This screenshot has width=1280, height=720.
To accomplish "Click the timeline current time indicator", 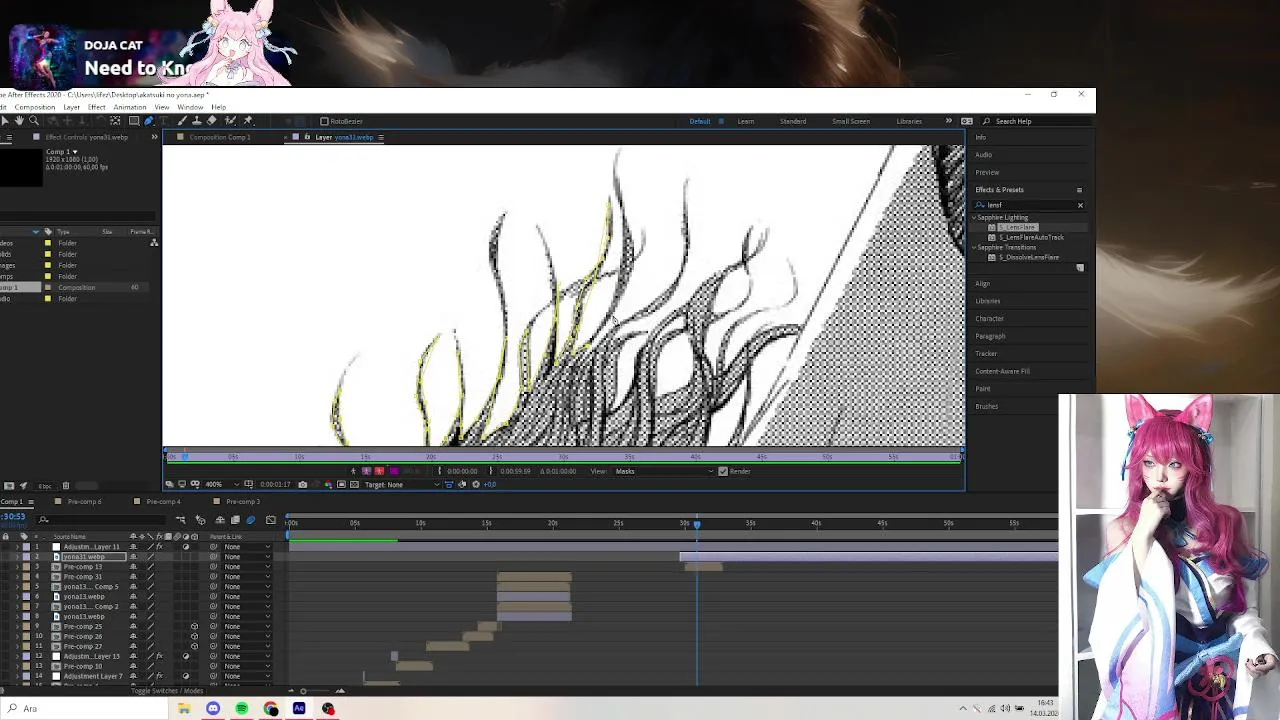I will coord(697,523).
